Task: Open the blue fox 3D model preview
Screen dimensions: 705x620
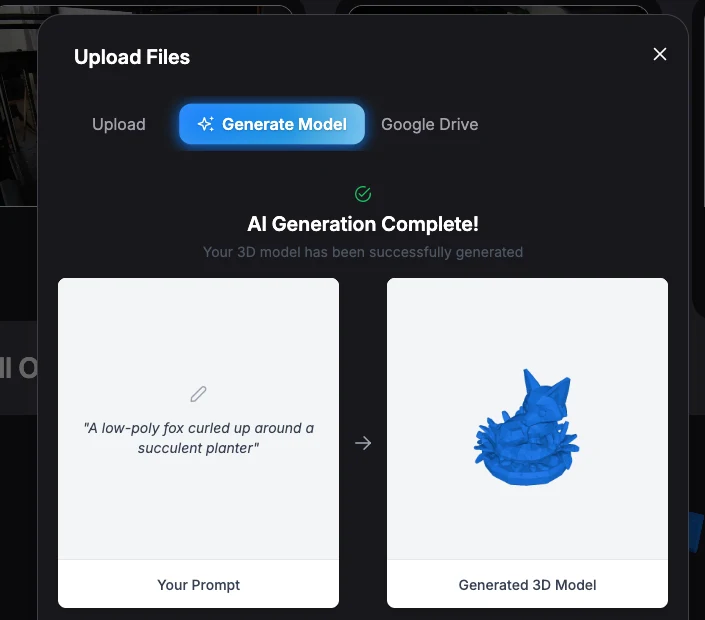Action: (527, 428)
